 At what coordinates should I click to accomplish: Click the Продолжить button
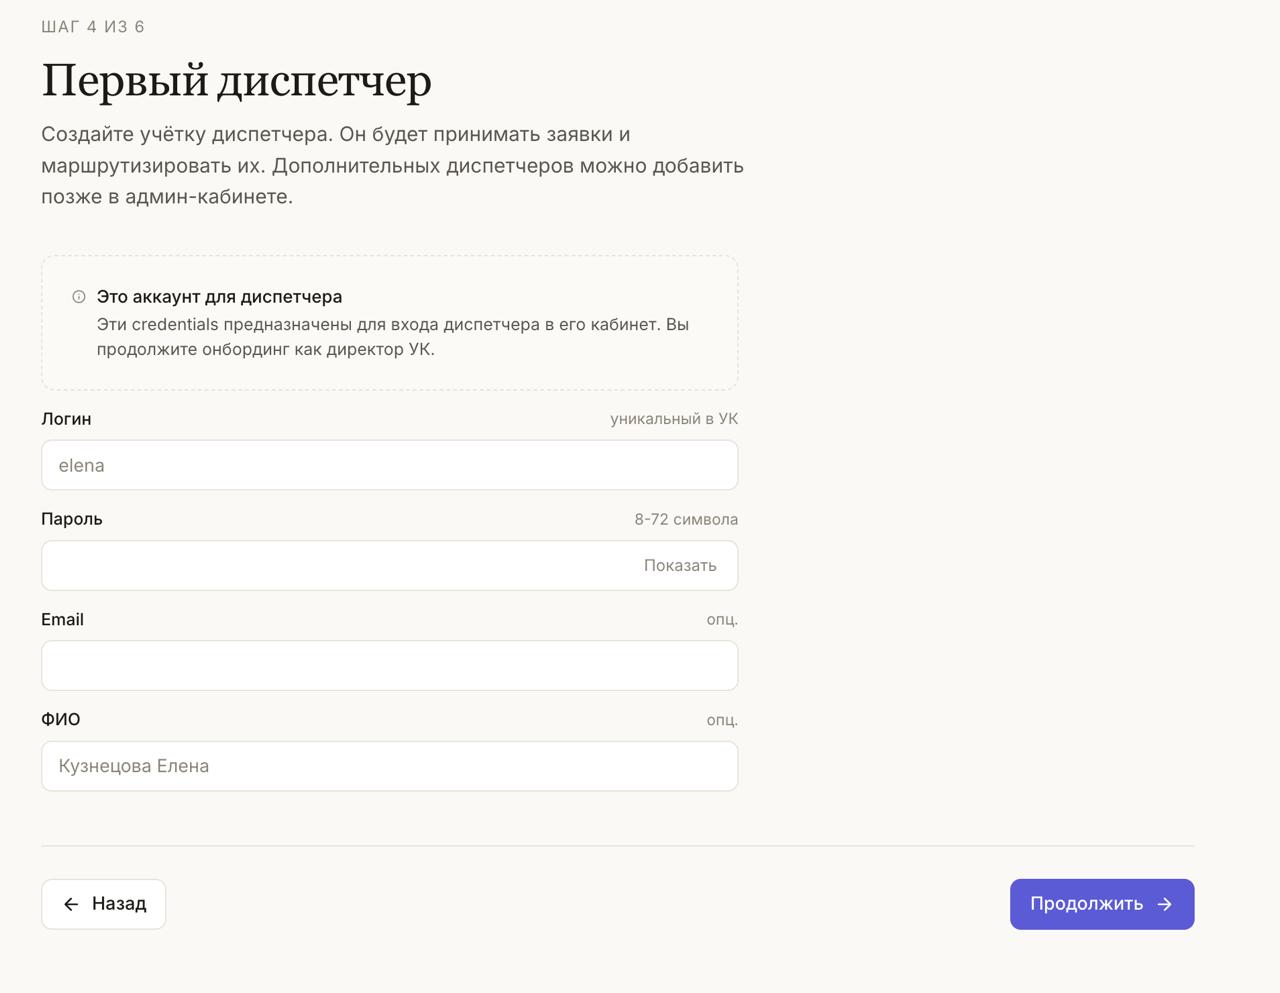(1102, 904)
